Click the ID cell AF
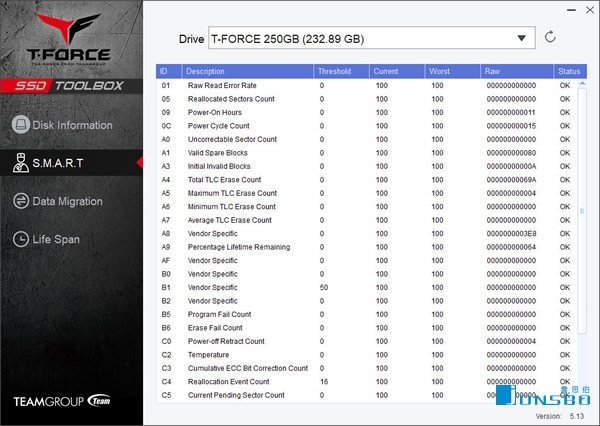 pos(166,260)
